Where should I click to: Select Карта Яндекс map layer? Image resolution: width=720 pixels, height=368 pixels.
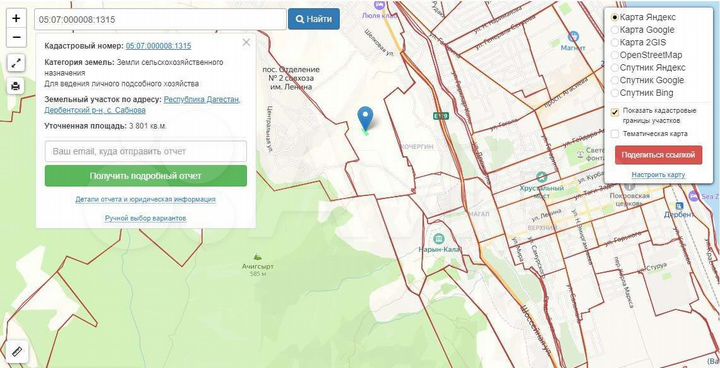coord(614,17)
